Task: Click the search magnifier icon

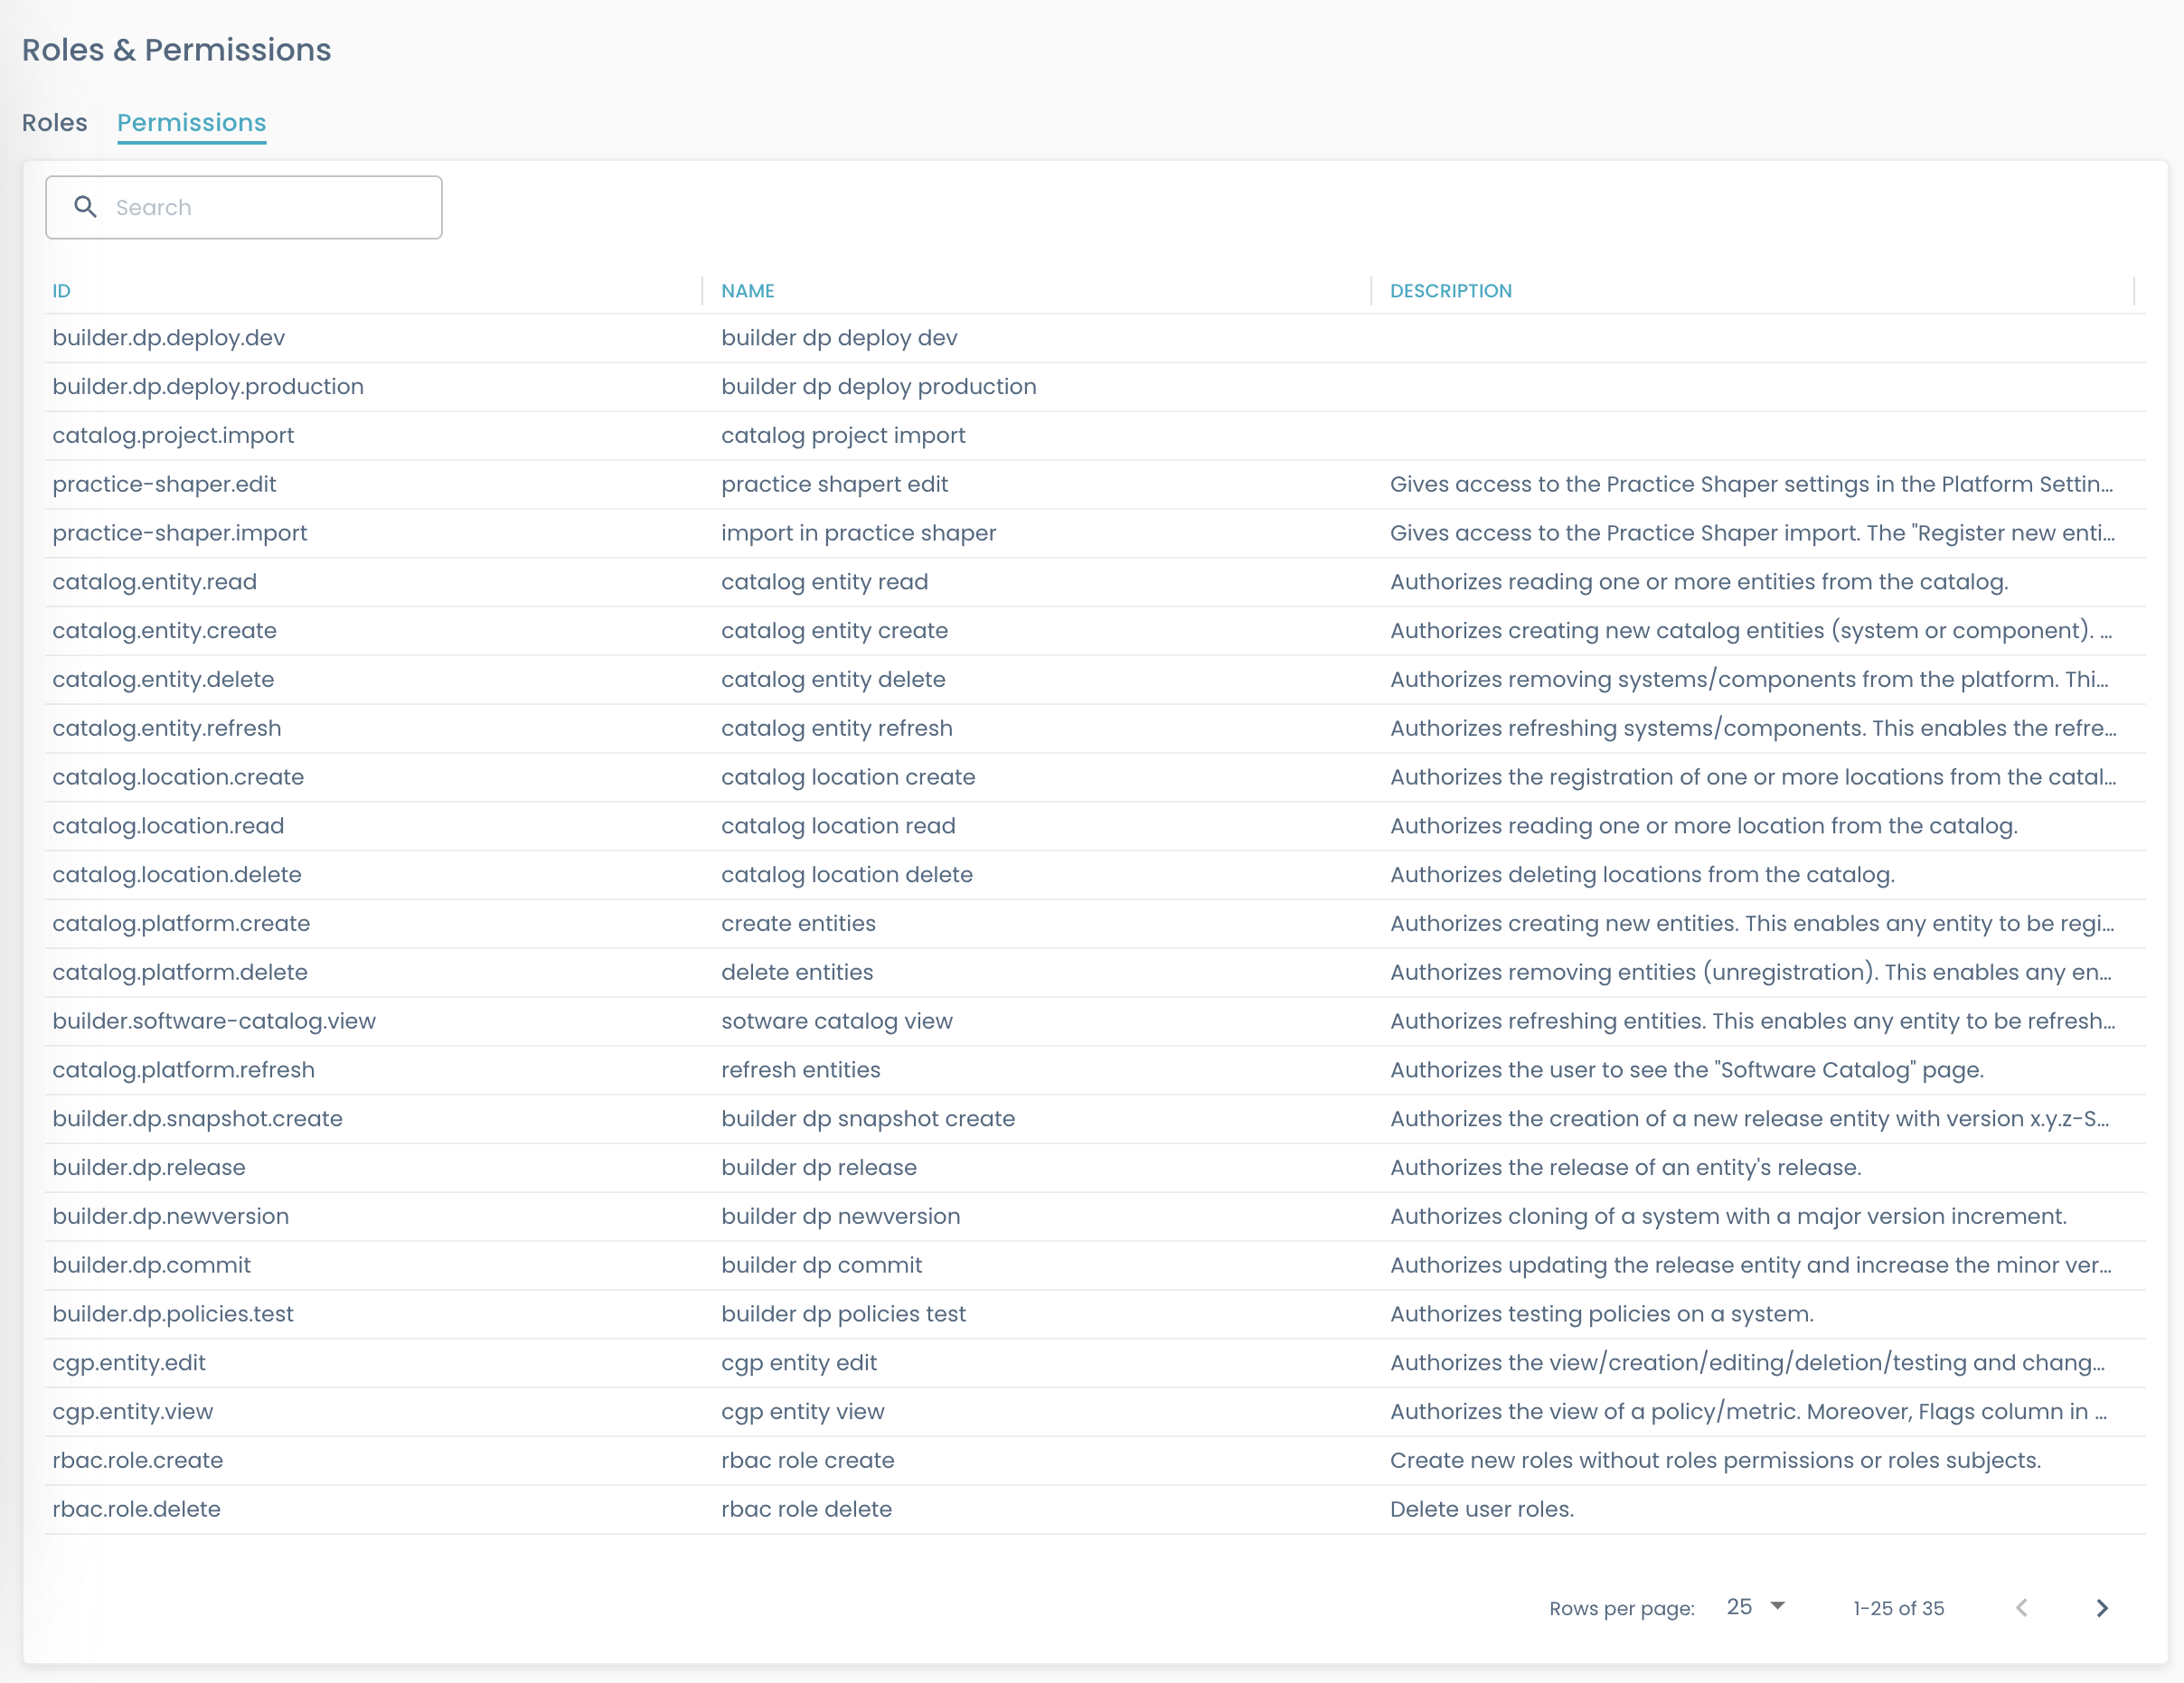Action: pyautogui.click(x=86, y=207)
